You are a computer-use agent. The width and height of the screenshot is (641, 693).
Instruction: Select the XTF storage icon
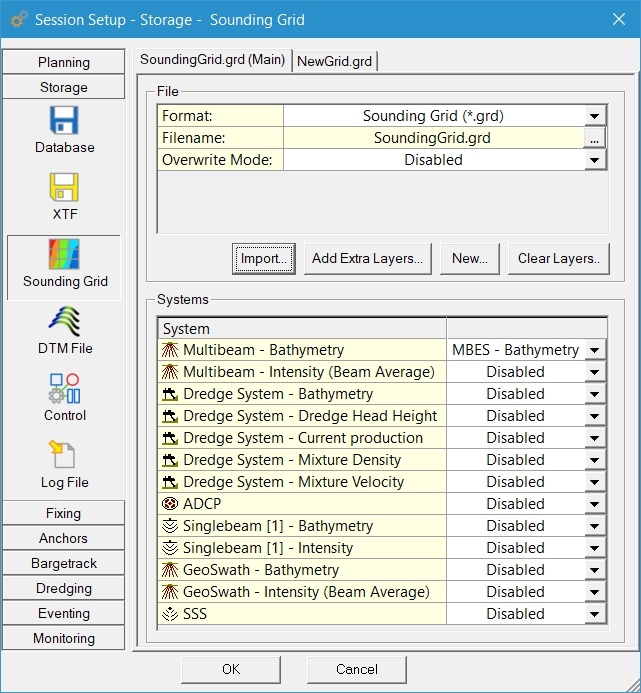coord(64,189)
